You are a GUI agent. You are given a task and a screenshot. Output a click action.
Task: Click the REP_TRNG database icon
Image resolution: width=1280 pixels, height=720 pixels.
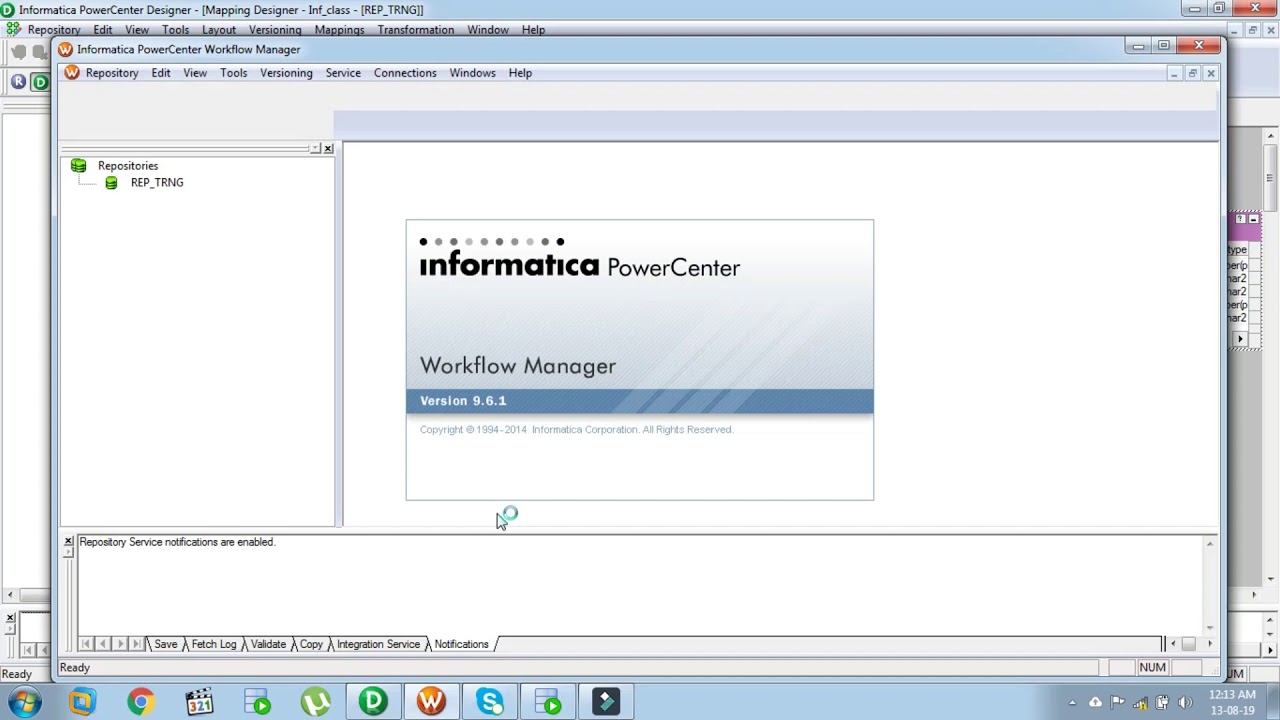pos(111,183)
